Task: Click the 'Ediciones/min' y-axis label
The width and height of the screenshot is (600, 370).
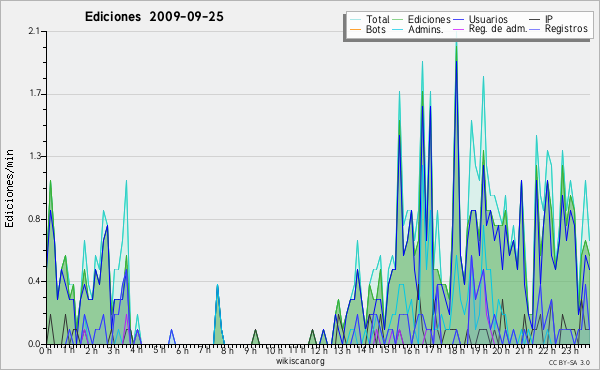Action: point(9,188)
